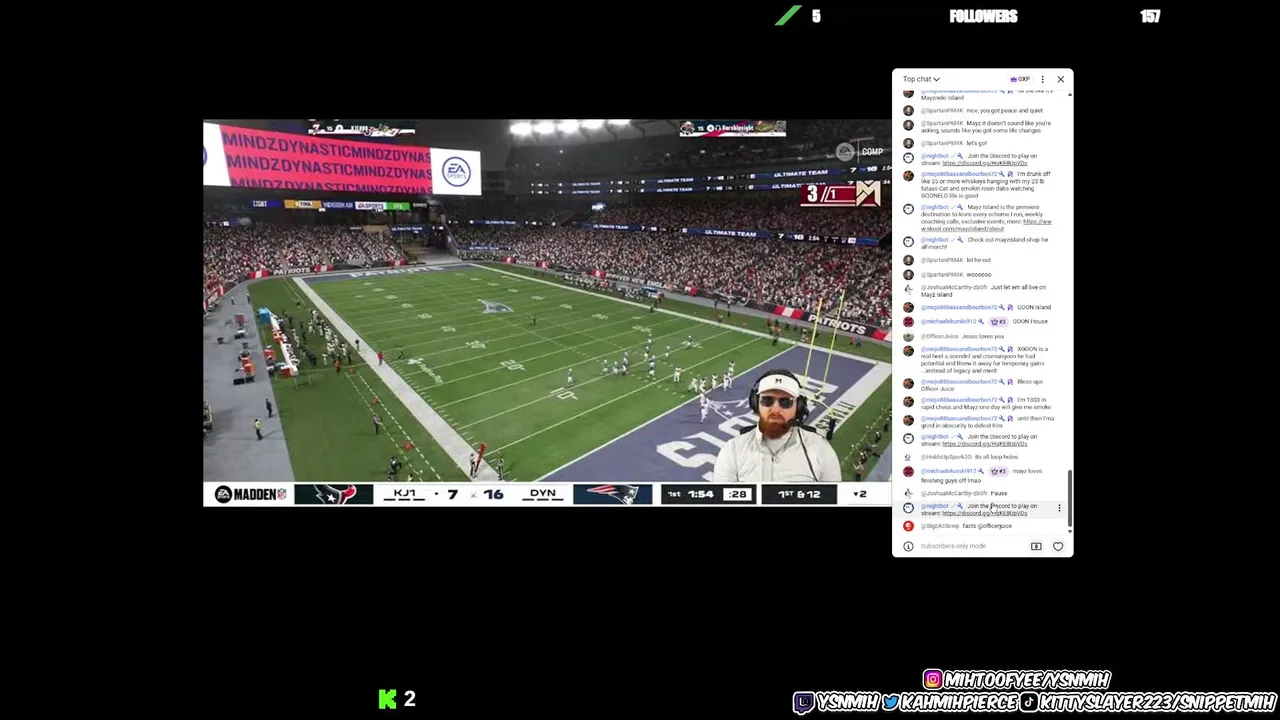Click the 3/1 M overlay badge
1280x720 pixels.
coord(840,193)
